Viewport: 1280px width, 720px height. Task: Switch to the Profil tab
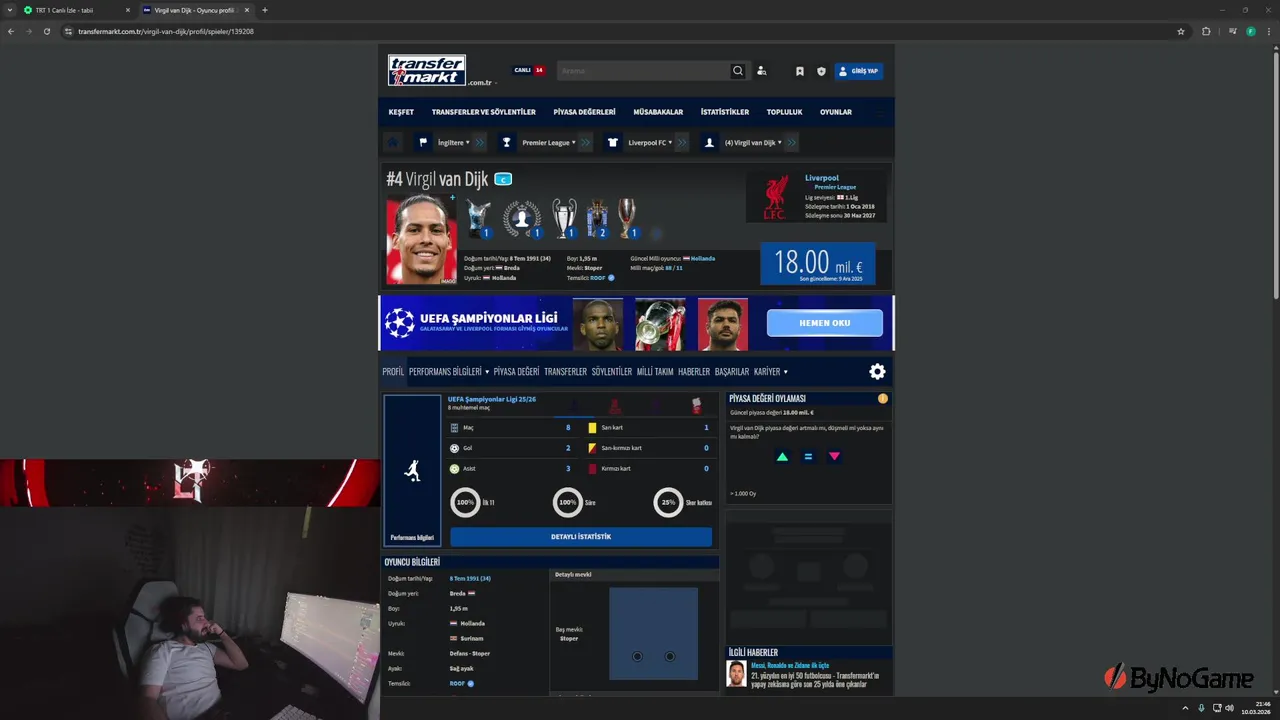(x=393, y=372)
